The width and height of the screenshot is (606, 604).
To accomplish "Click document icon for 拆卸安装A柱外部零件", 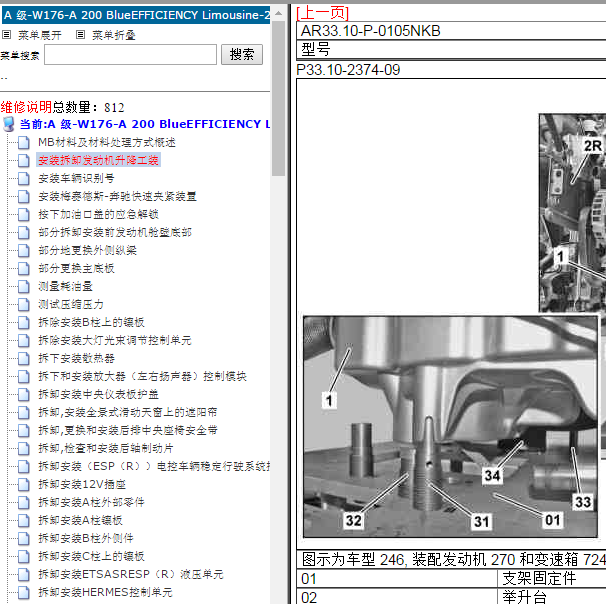I will (24, 502).
